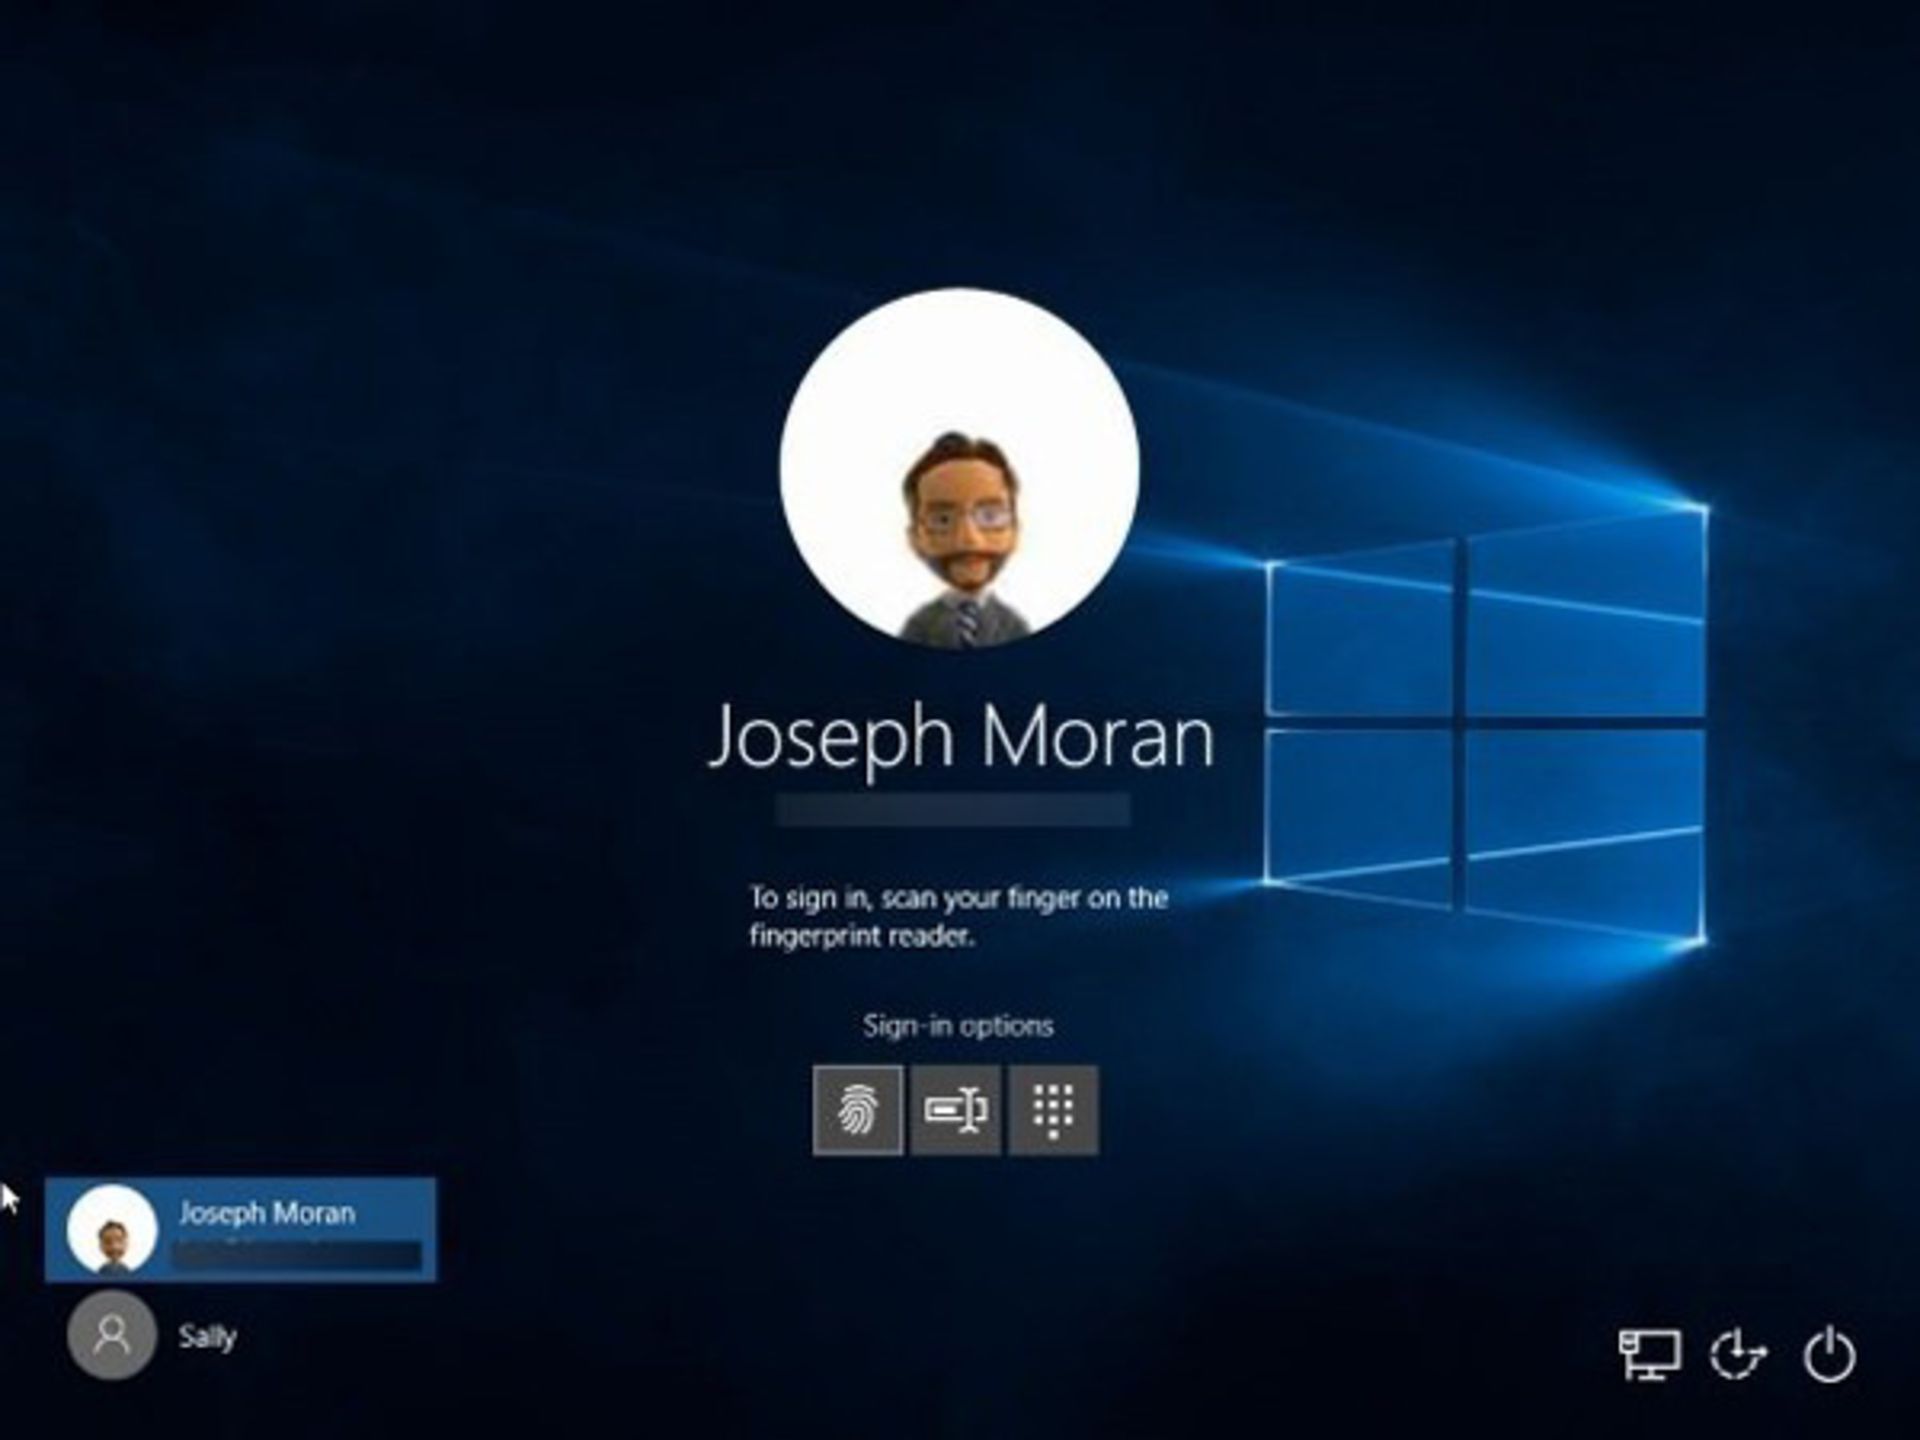Click the large Joseph Moran name heading
The image size is (1920, 1440).
(960, 737)
